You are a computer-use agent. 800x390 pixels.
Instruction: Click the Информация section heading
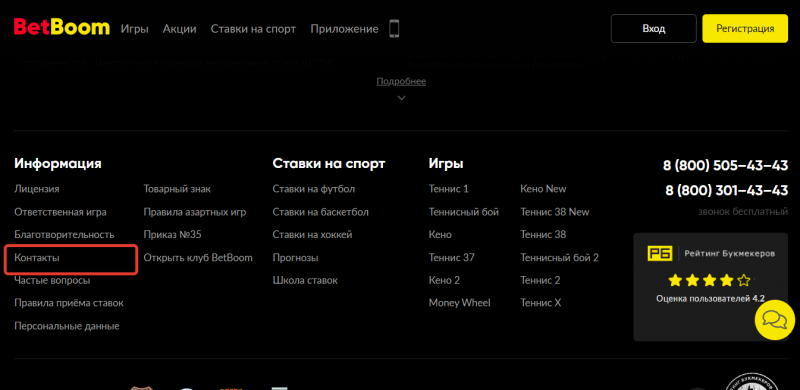tap(58, 163)
